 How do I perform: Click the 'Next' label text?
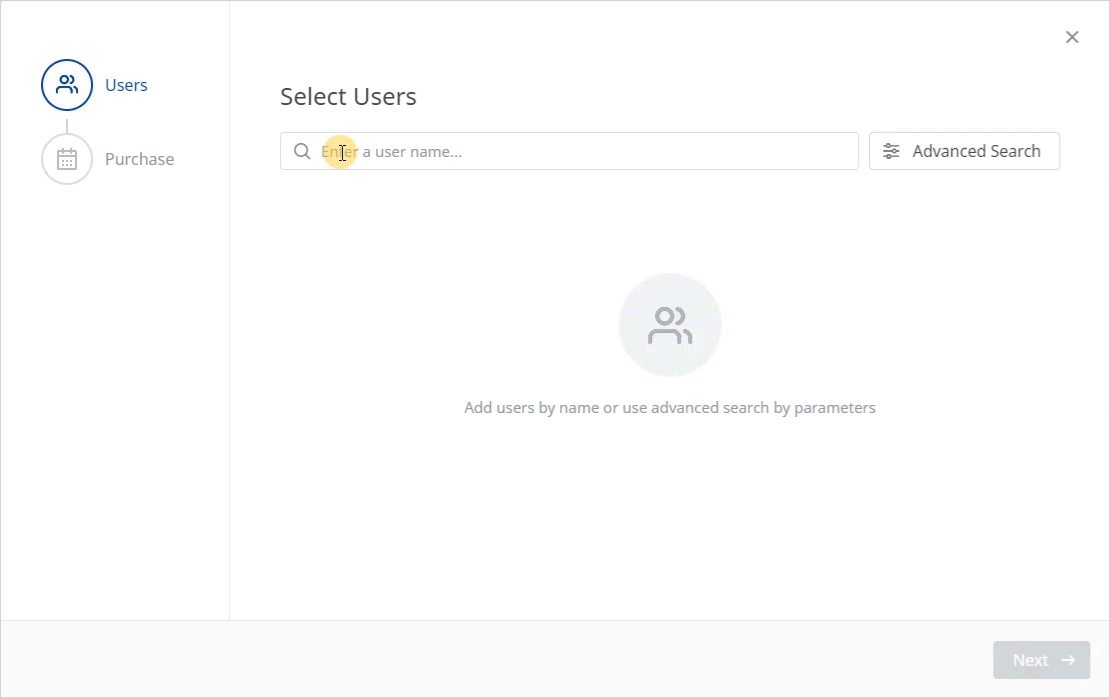(x=1030, y=660)
